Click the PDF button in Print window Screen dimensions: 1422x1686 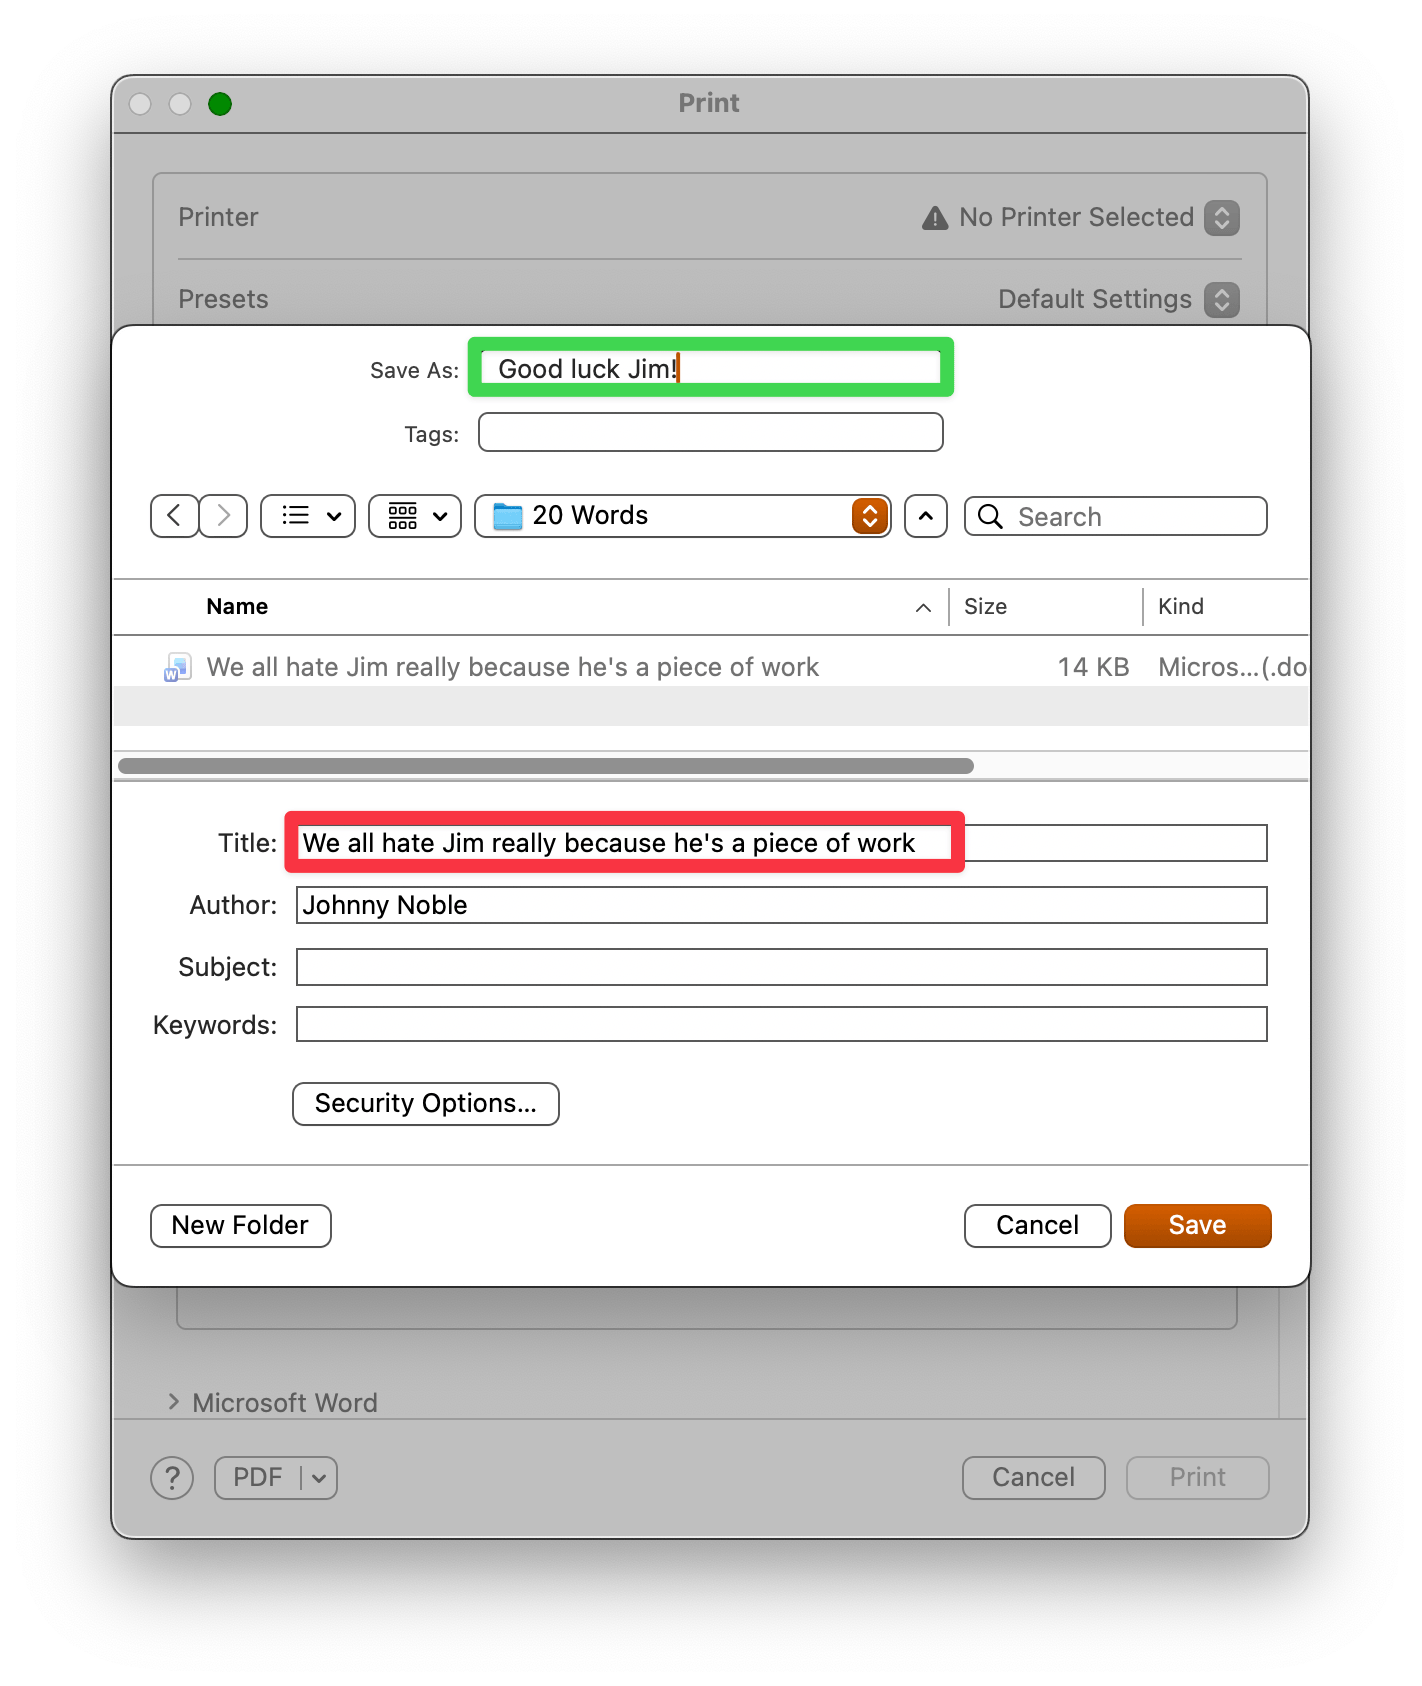click(x=258, y=1478)
